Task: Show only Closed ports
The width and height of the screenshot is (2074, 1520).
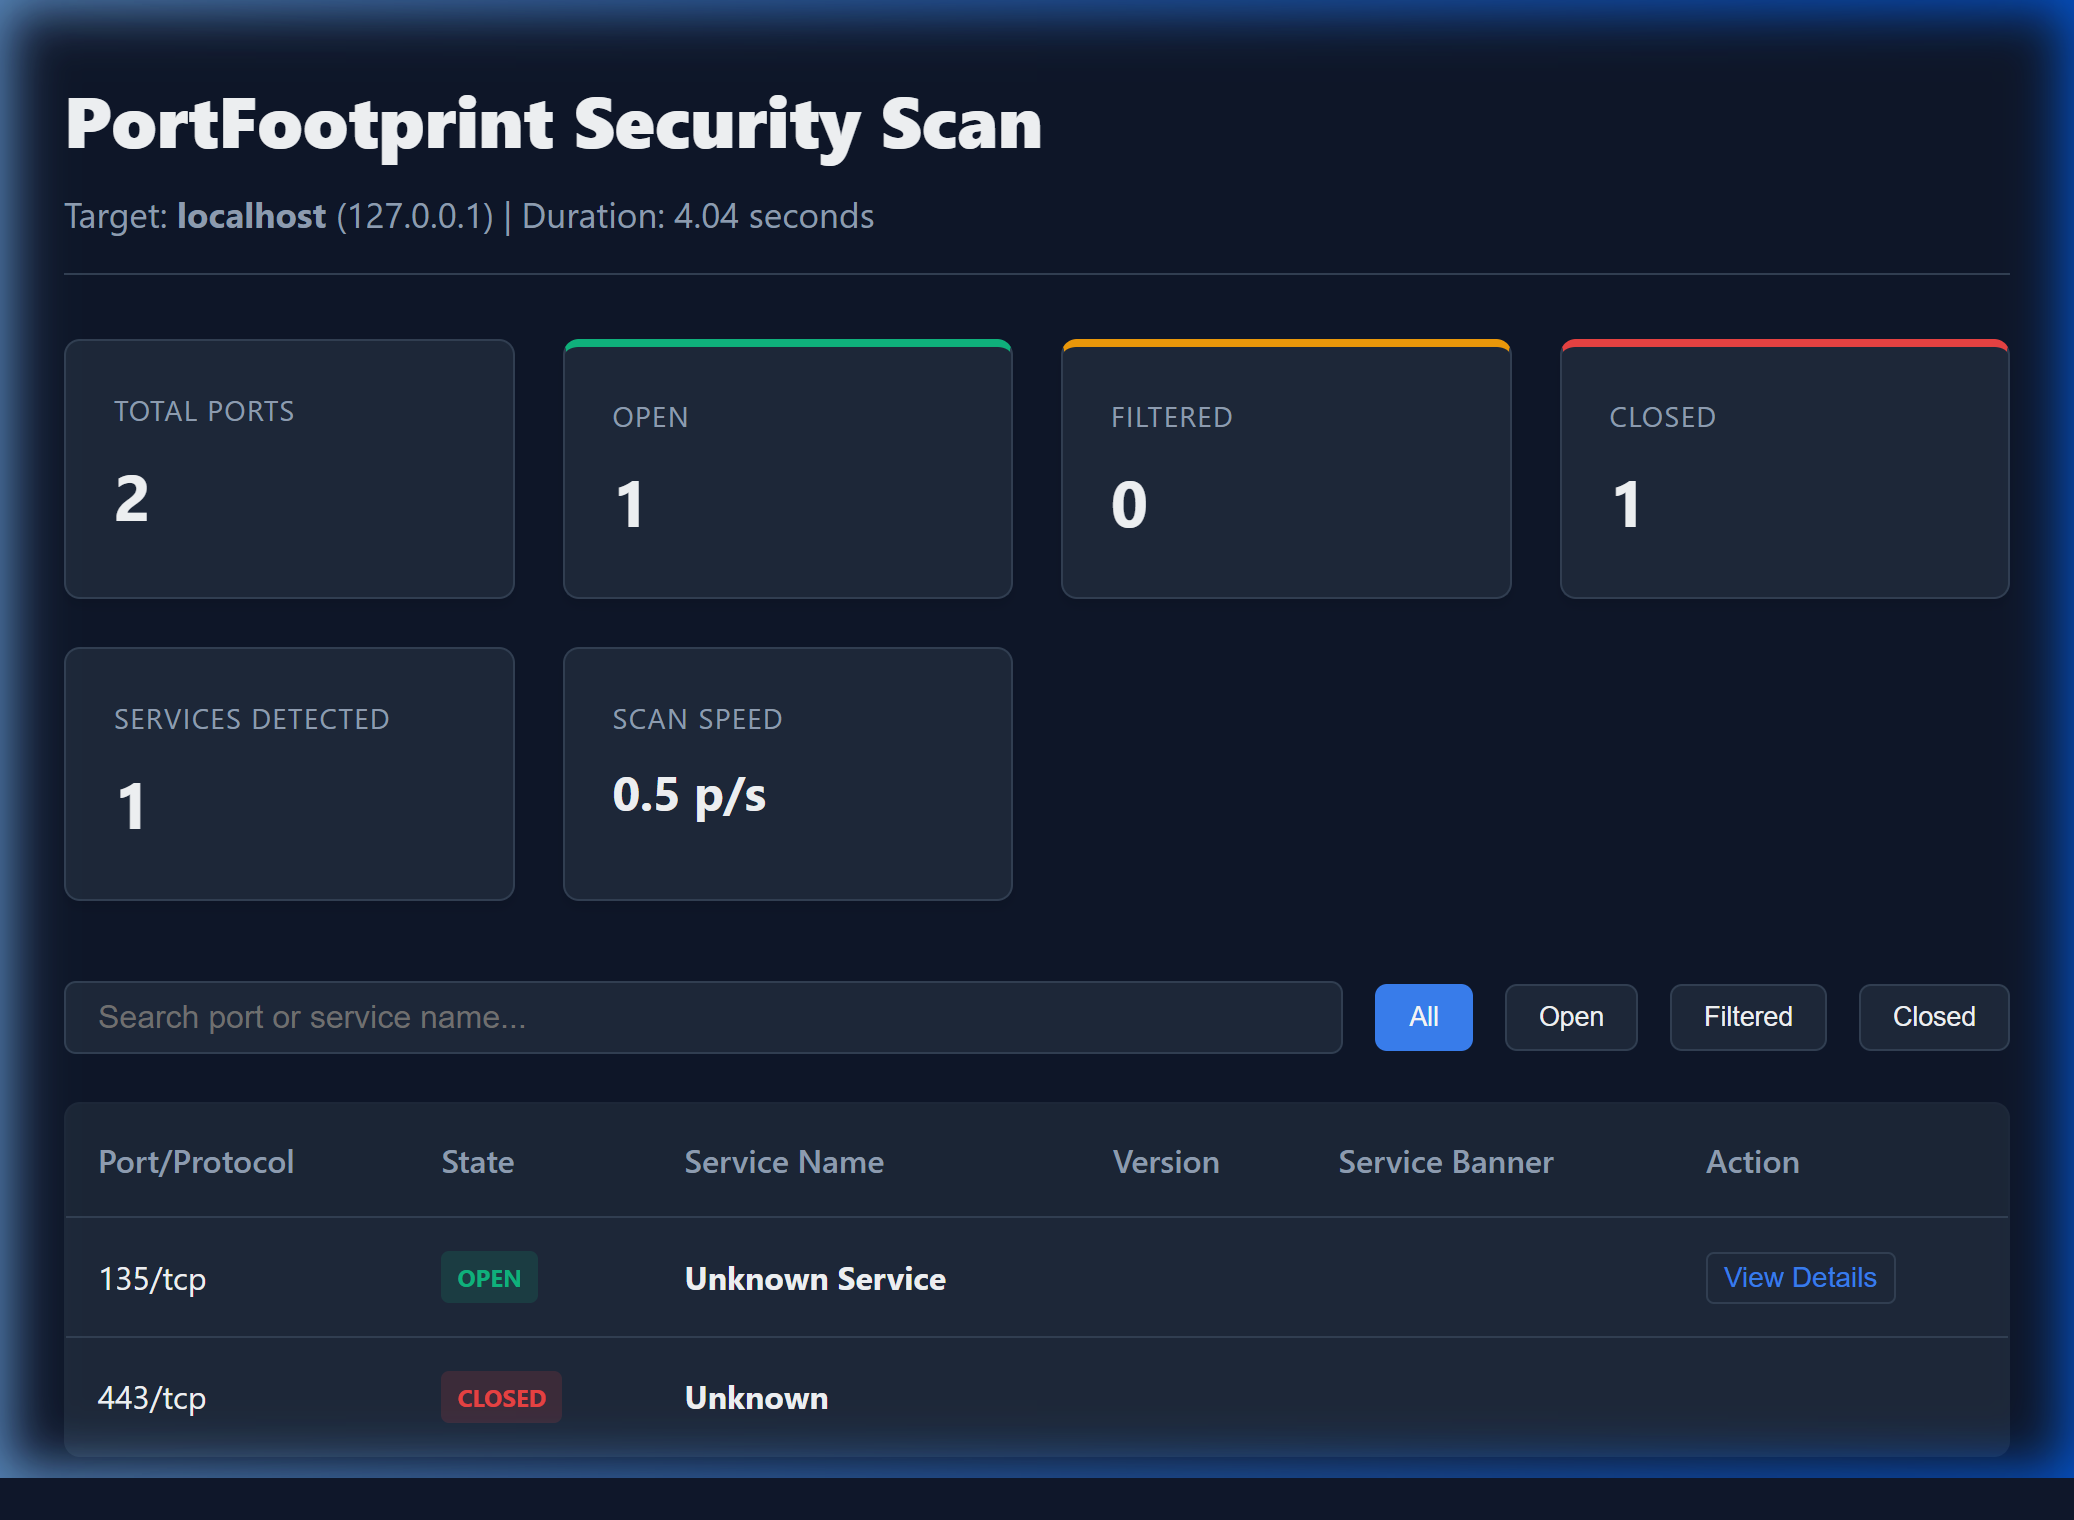Action: pos(1934,1017)
